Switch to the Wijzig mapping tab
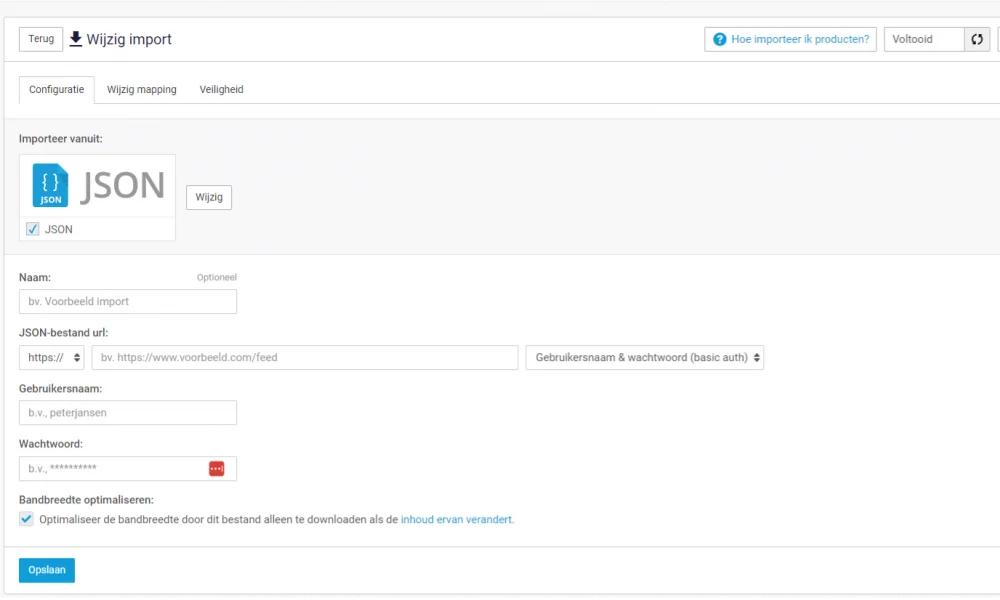This screenshot has width=1000, height=600. click(142, 90)
